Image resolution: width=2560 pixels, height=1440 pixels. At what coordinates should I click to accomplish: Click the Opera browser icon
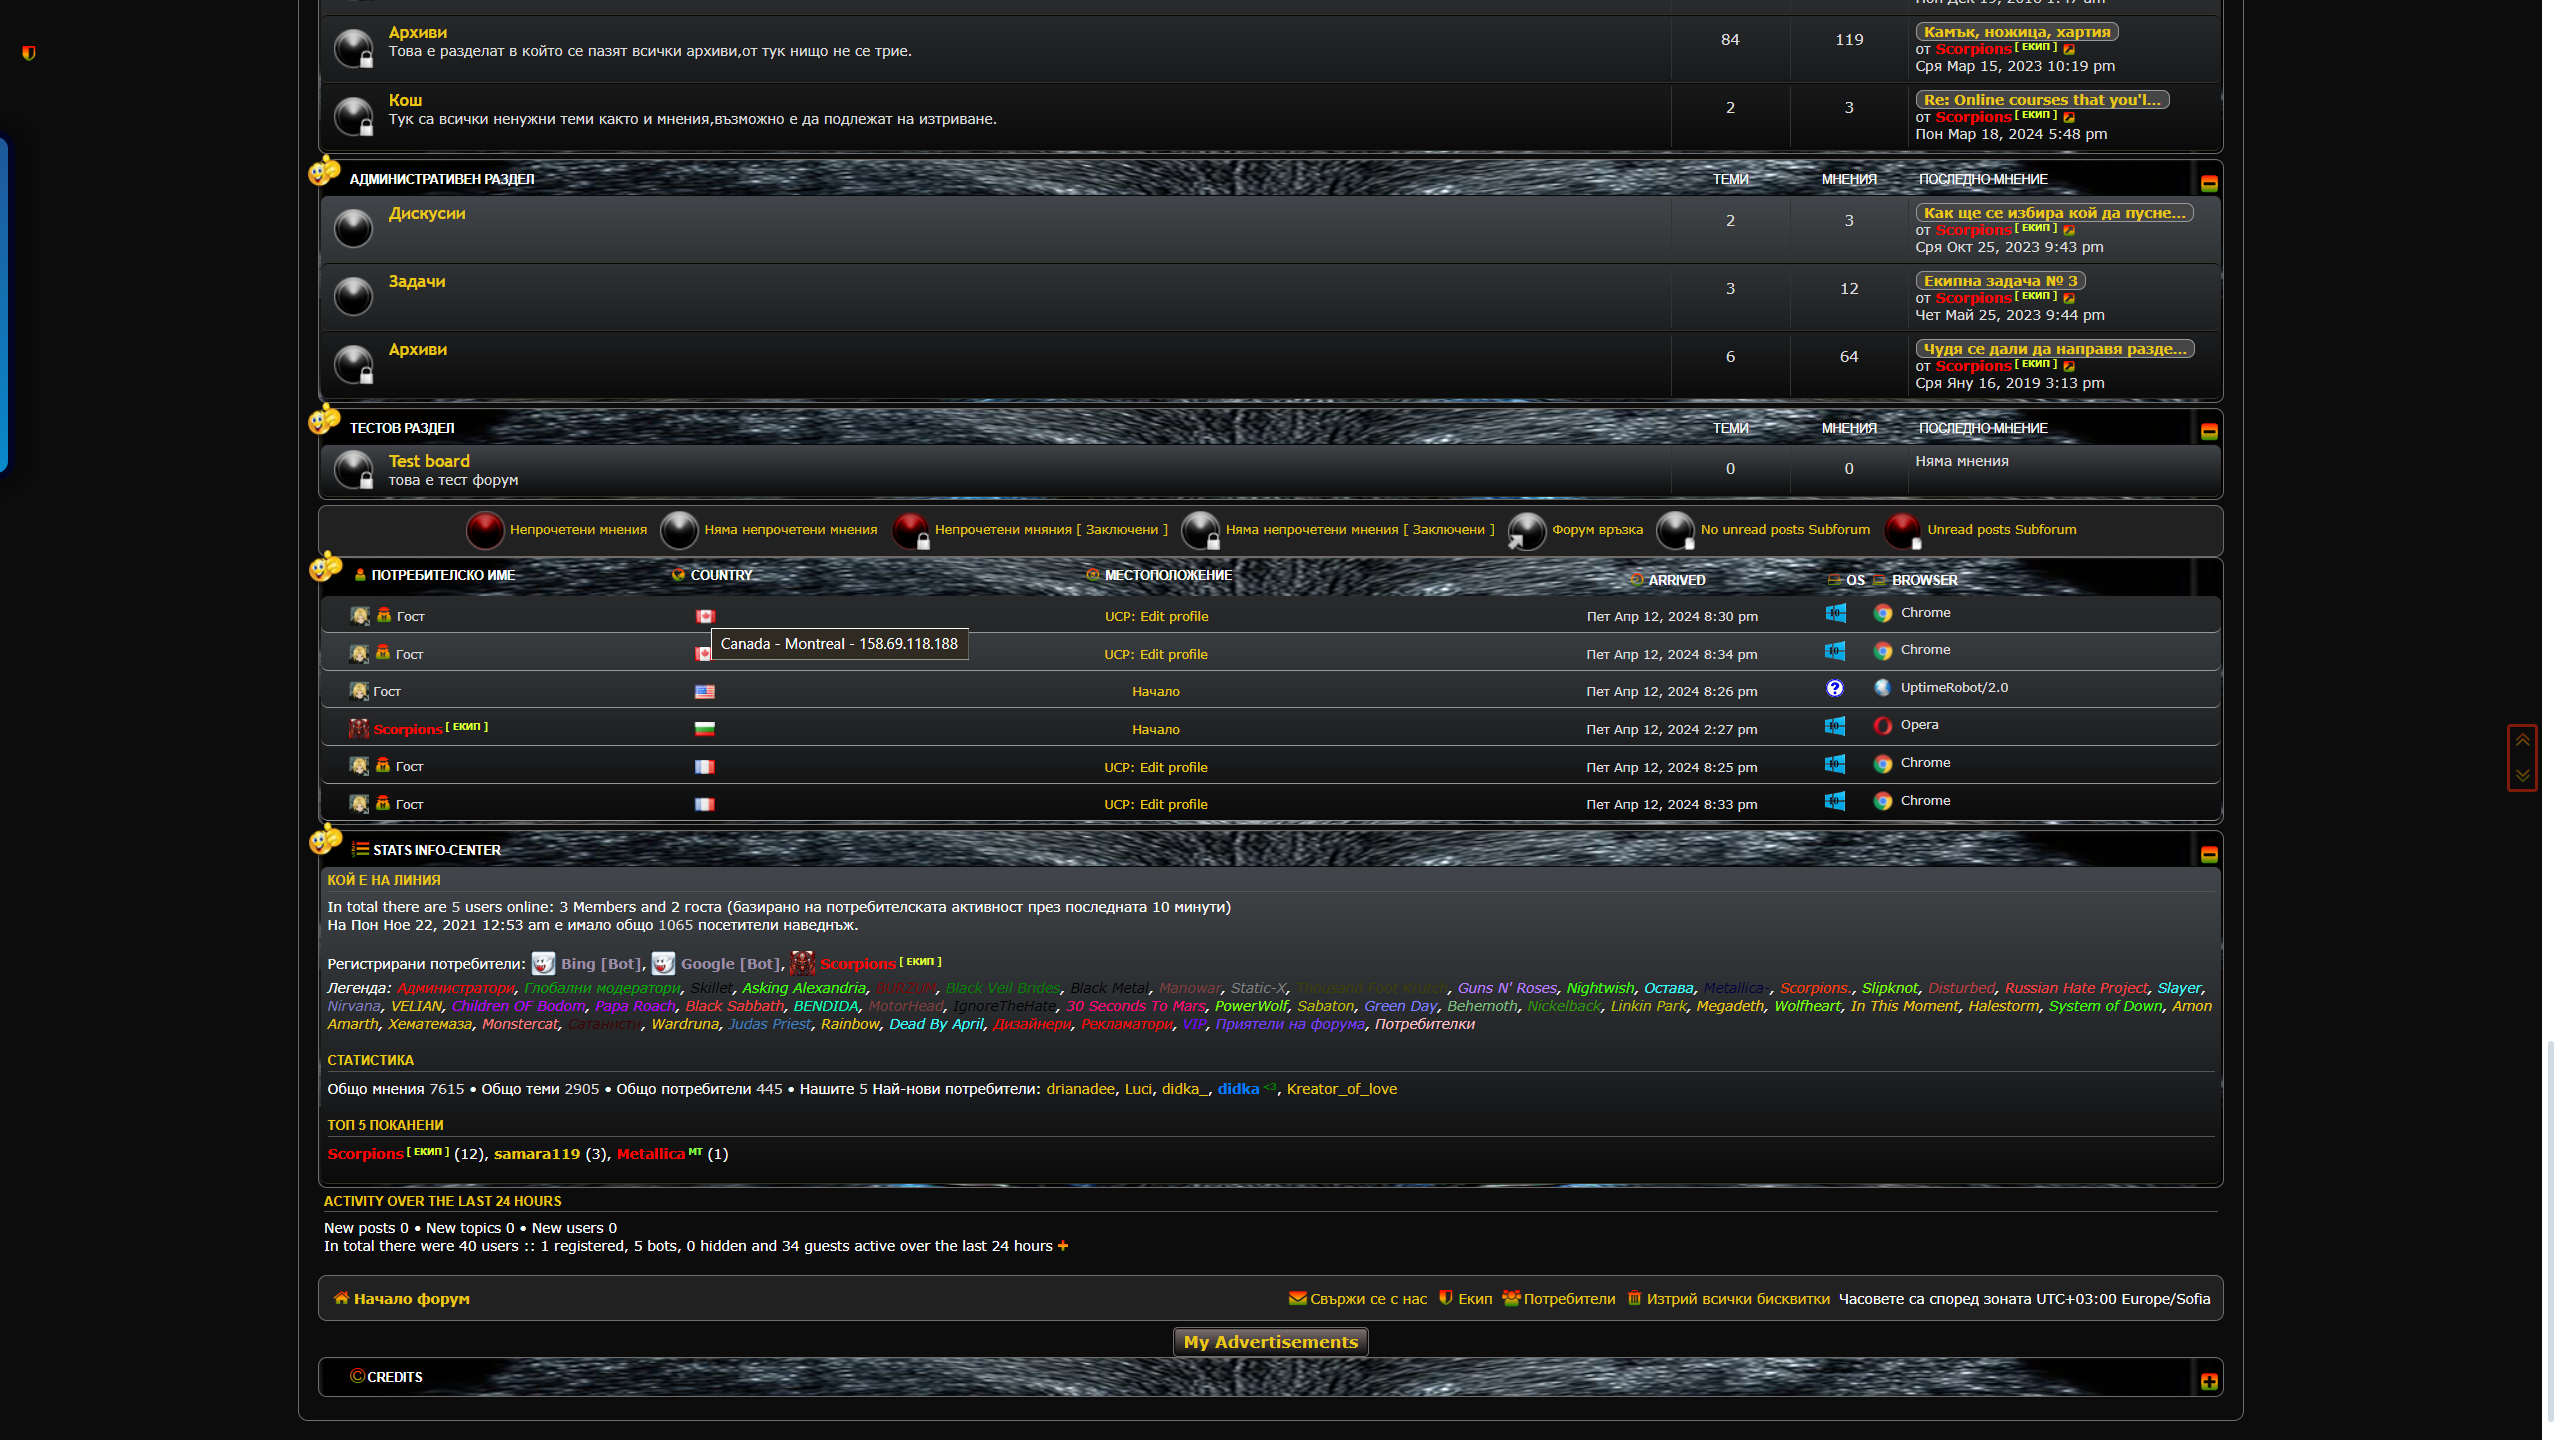point(1882,726)
